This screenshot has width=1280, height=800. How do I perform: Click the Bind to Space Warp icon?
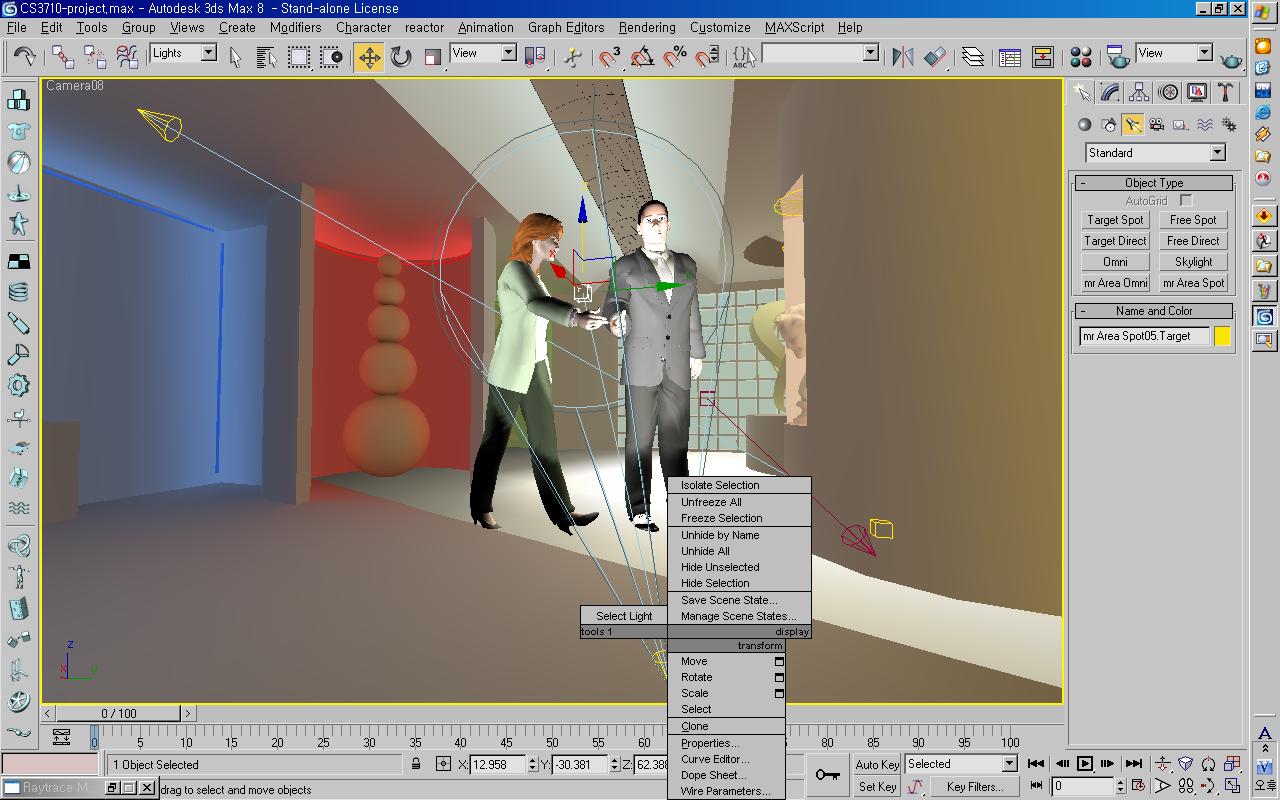point(126,56)
